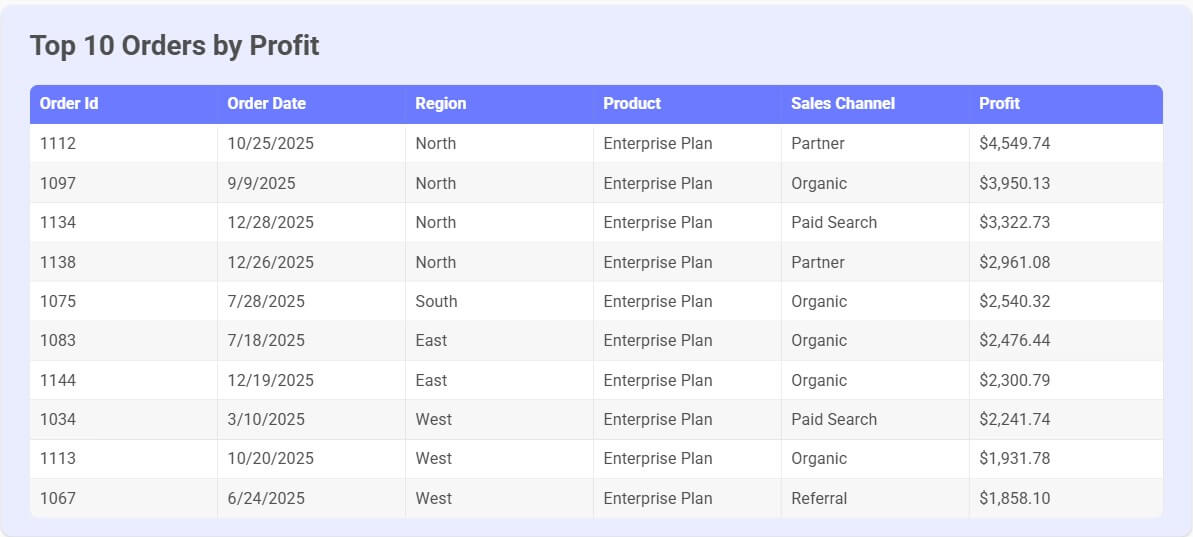Viewport: 1193px width, 537px height.
Task: Click the date 12/19/2025
Action: coord(270,380)
